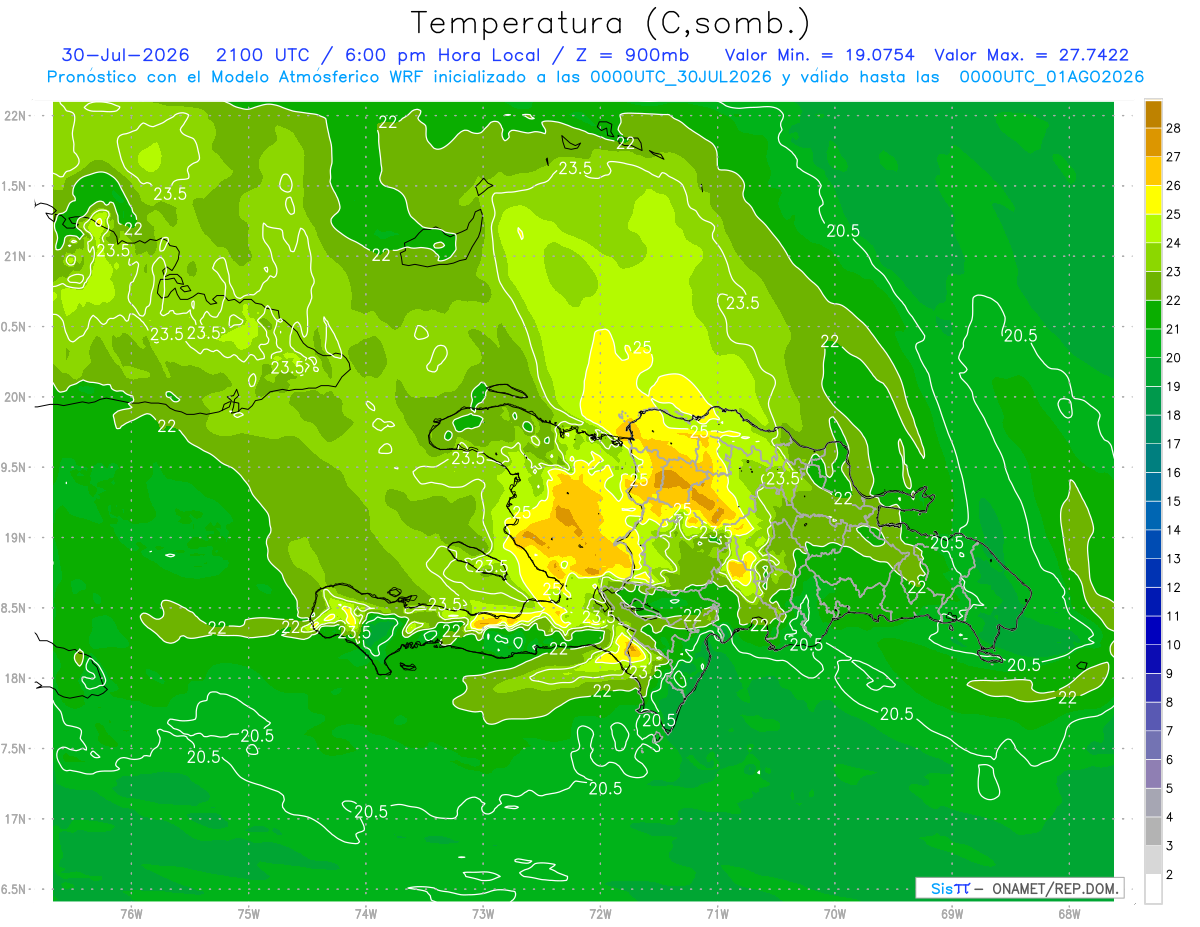The image size is (1200, 927).
Task: Click the legend value "18"
Action: coord(1174,415)
